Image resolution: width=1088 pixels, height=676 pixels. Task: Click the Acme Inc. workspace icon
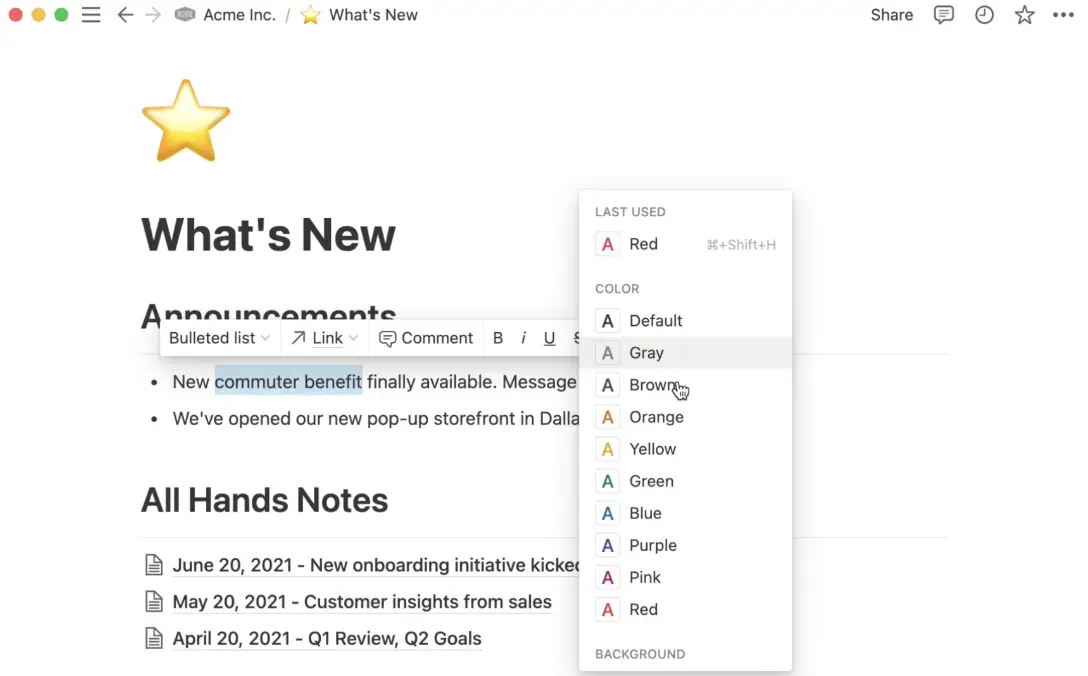point(185,15)
